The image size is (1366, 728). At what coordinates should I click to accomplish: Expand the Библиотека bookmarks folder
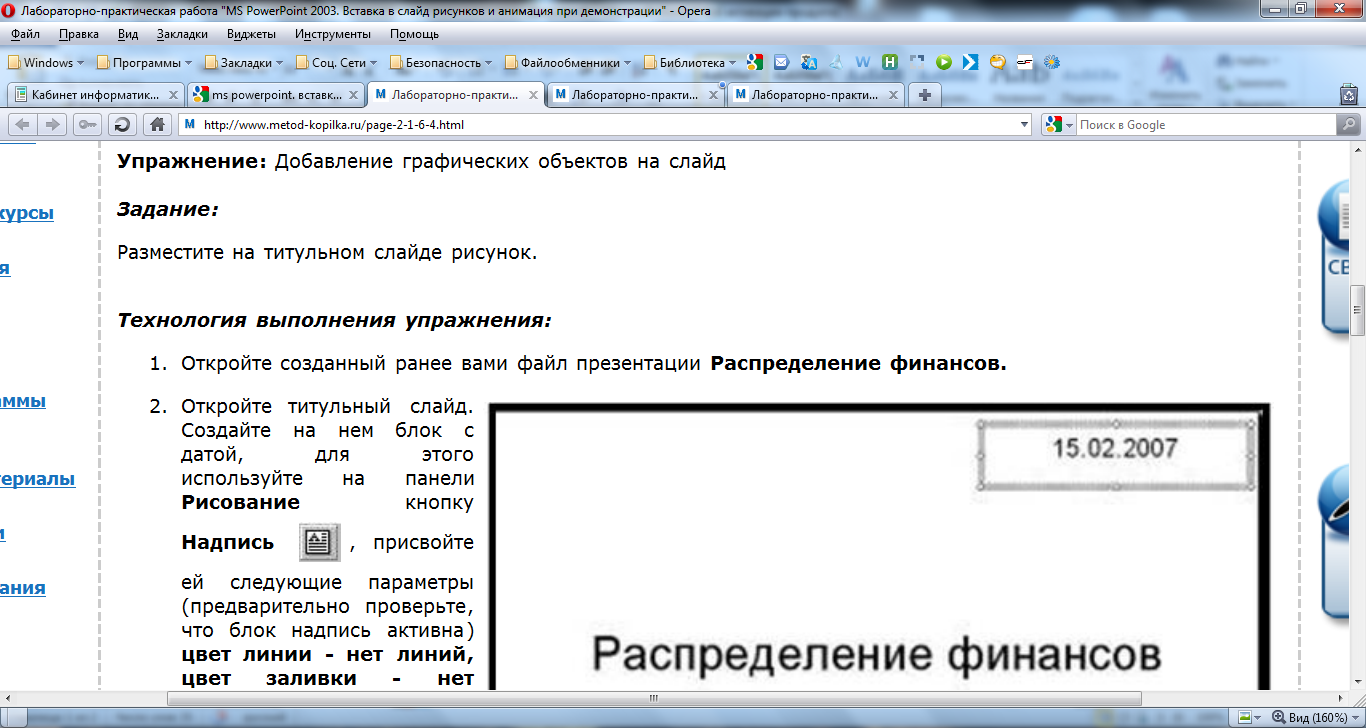pyautogui.click(x=690, y=62)
